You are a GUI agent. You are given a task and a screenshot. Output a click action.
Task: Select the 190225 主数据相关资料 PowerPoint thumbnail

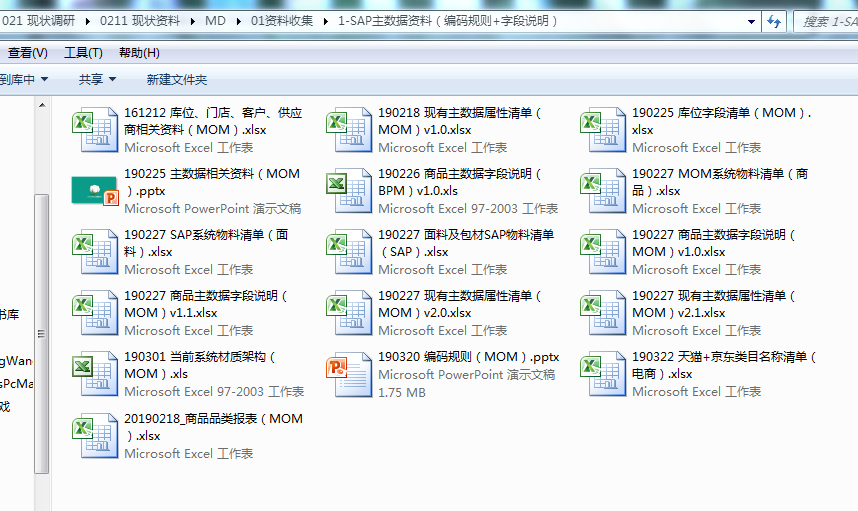95,190
